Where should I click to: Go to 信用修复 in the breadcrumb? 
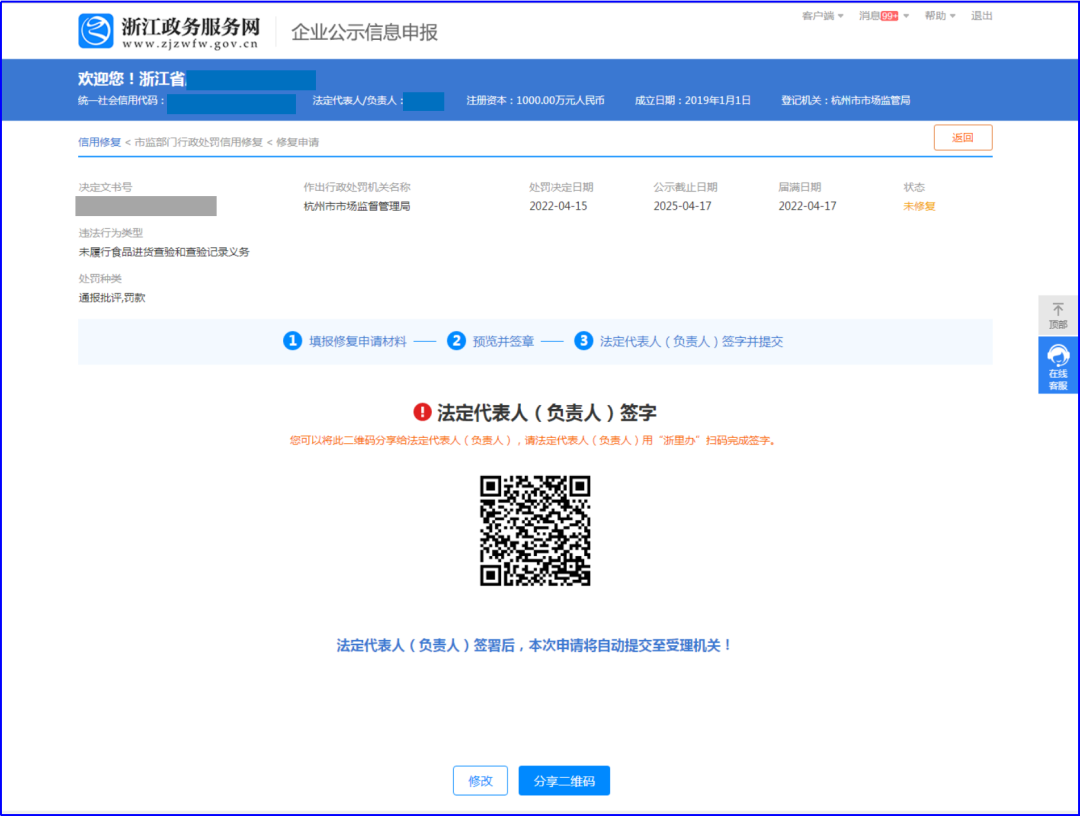pyautogui.click(x=99, y=142)
